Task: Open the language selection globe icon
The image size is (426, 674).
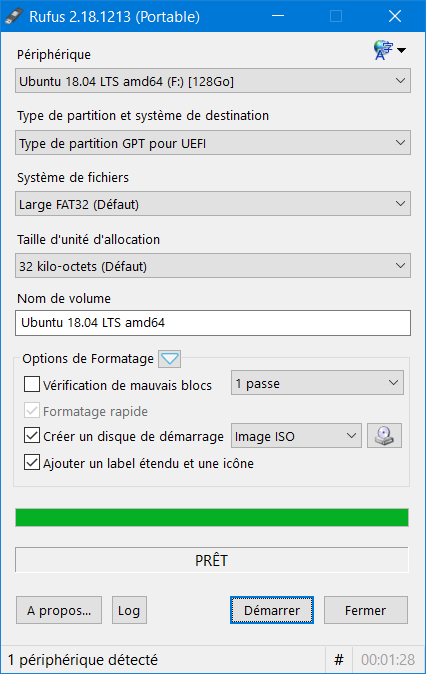Action: click(389, 50)
